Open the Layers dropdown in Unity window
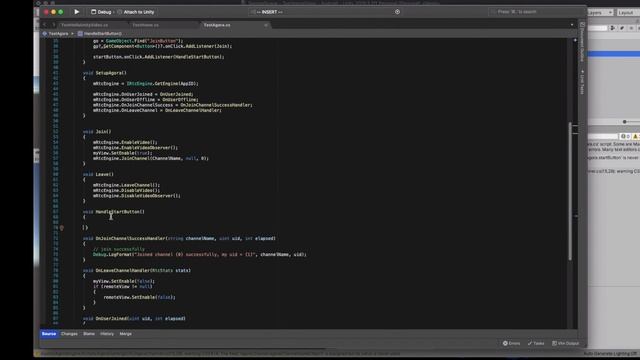640x360 pixels. (x=600, y=13)
